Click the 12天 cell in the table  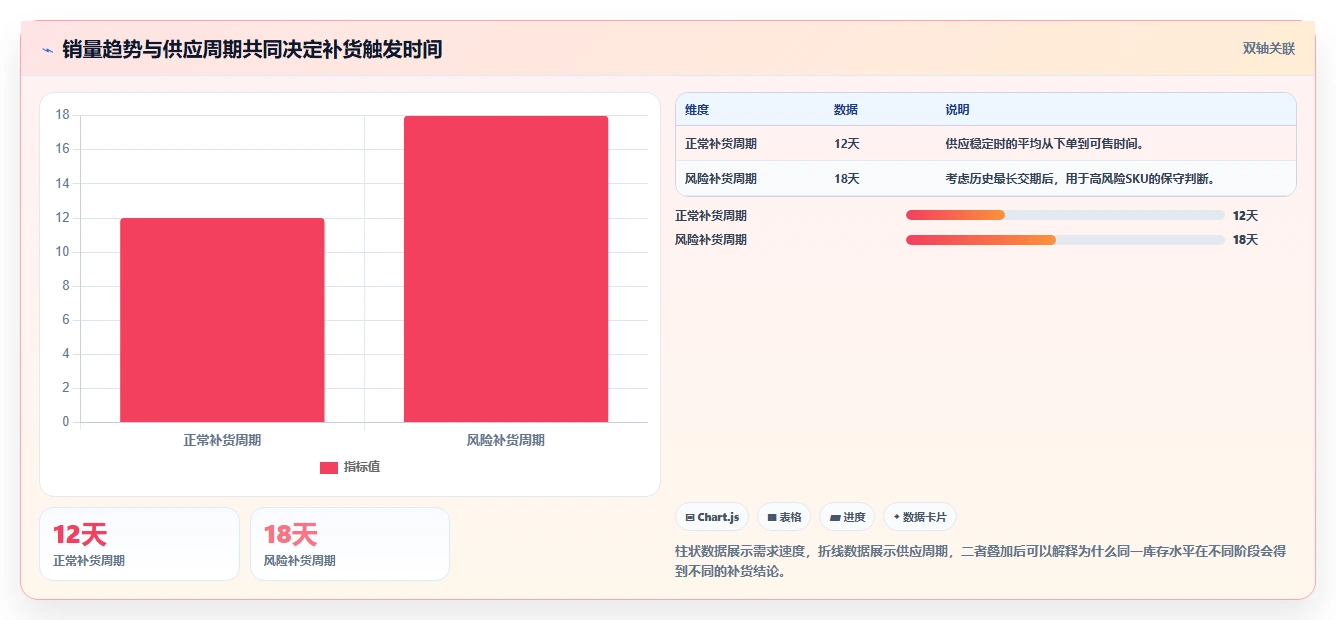point(847,144)
